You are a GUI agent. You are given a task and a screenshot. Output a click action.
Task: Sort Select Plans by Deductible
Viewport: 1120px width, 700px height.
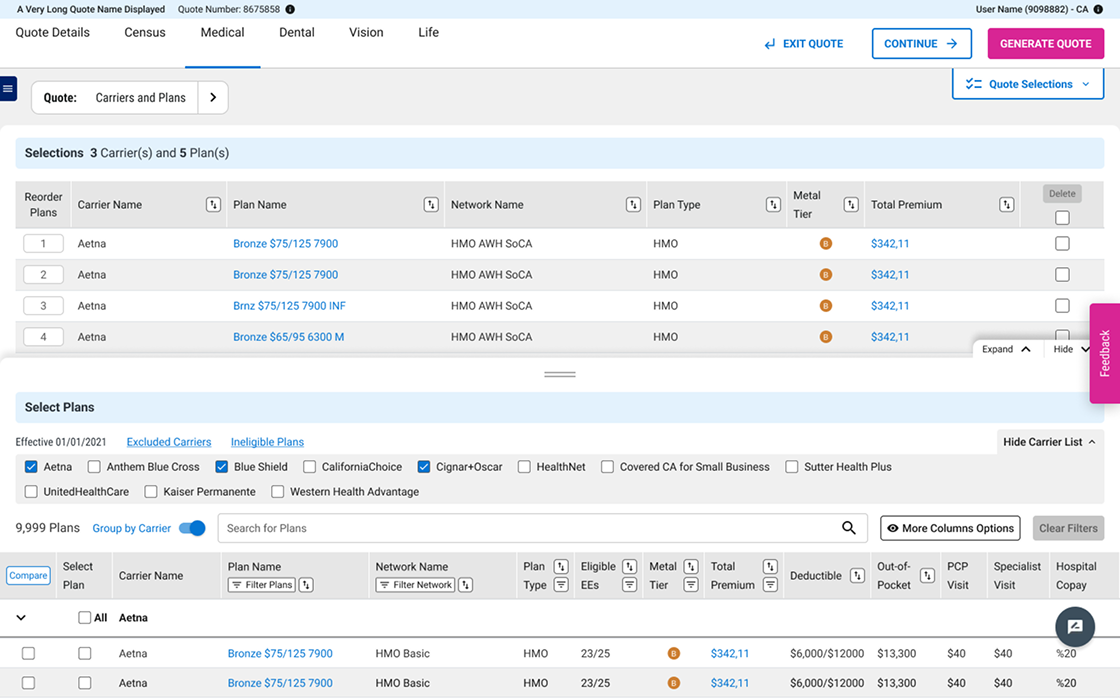coord(857,576)
